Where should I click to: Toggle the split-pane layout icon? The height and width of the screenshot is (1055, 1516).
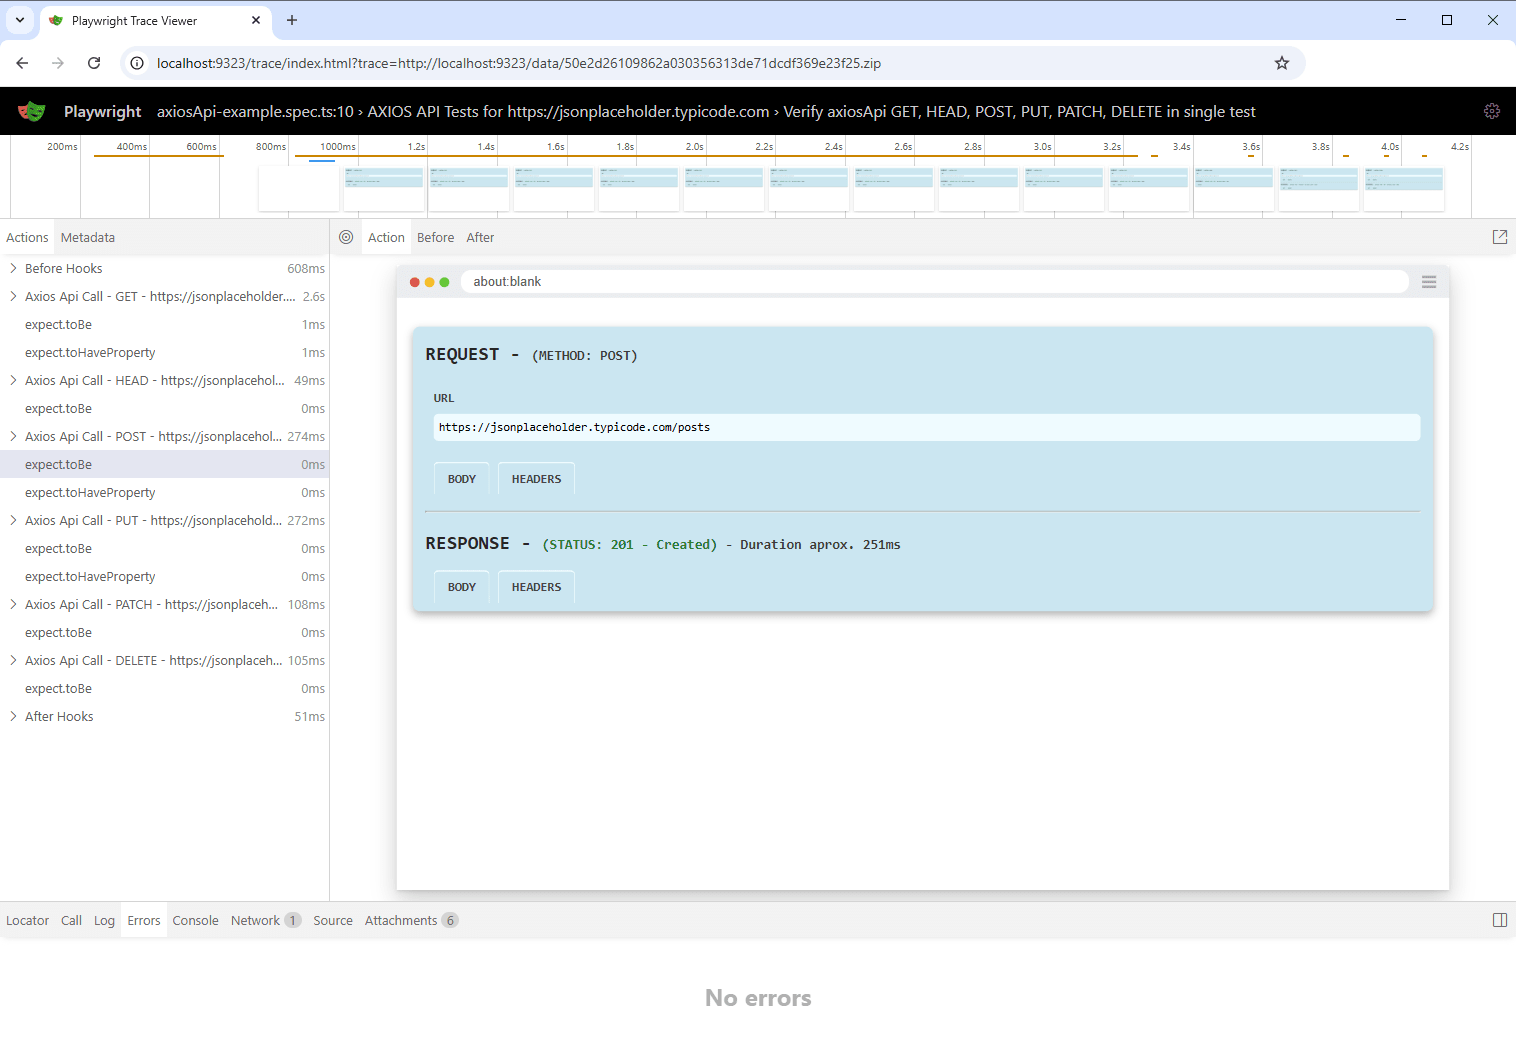pyautogui.click(x=1499, y=919)
